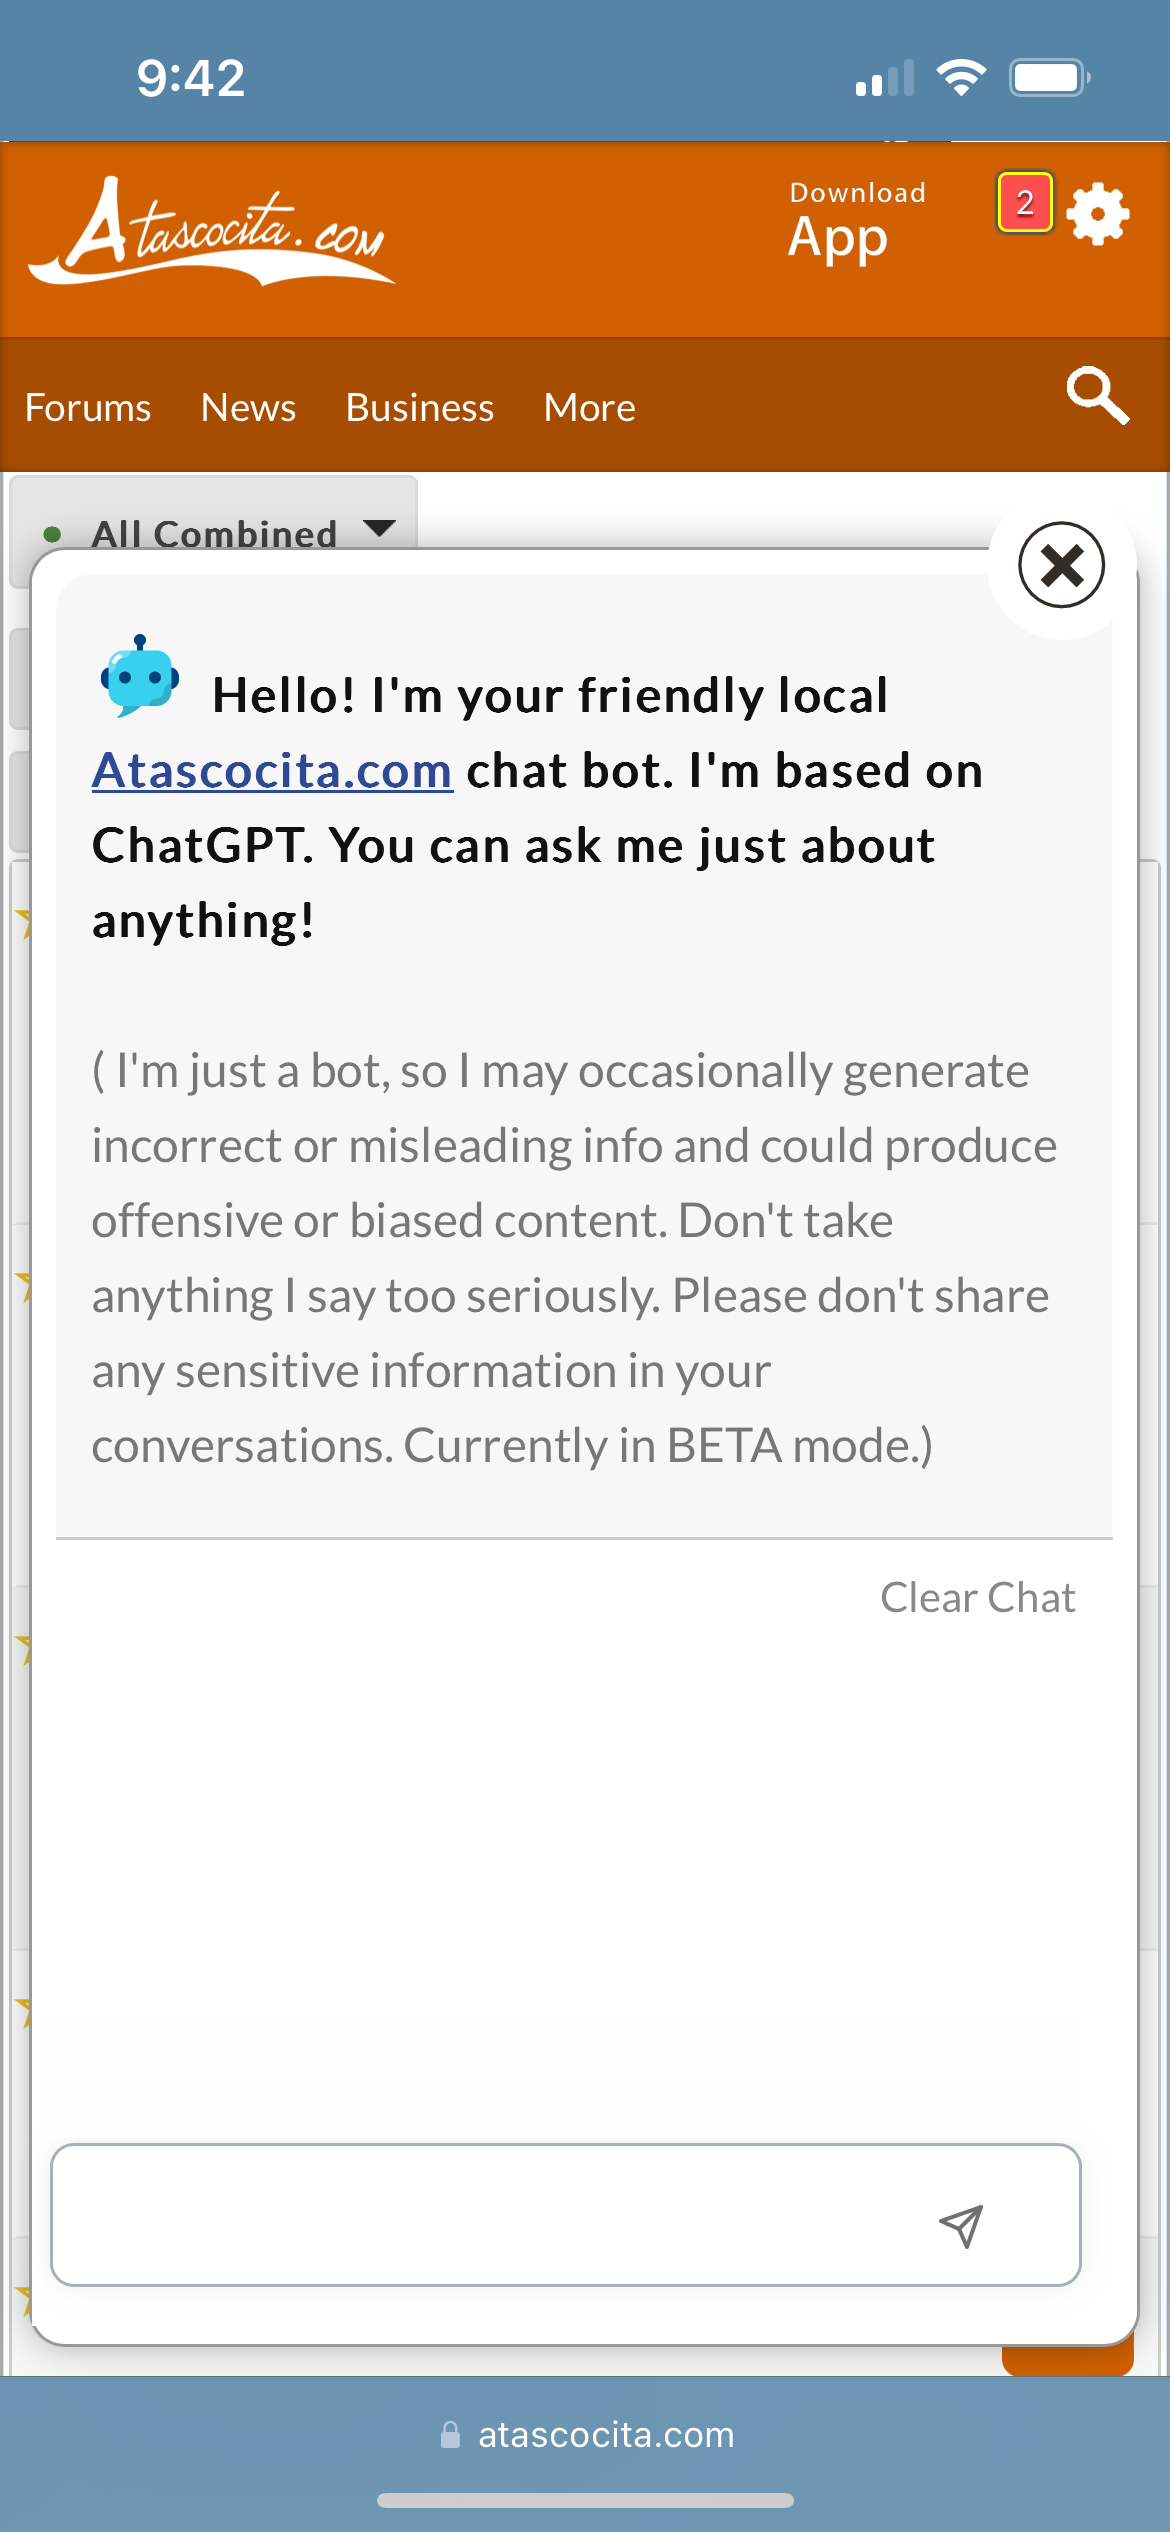Viewport: 1170px width, 2532px height.
Task: Tap the battery indicator in the status bar
Action: (1048, 77)
